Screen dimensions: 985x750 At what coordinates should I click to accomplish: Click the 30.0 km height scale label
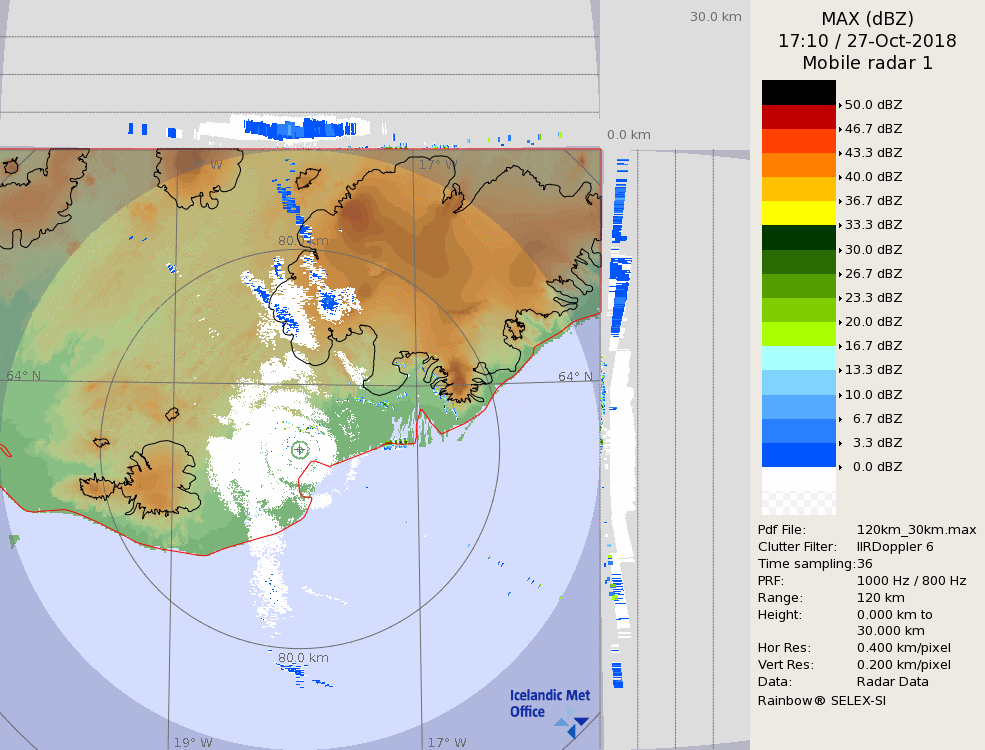[x=715, y=16]
